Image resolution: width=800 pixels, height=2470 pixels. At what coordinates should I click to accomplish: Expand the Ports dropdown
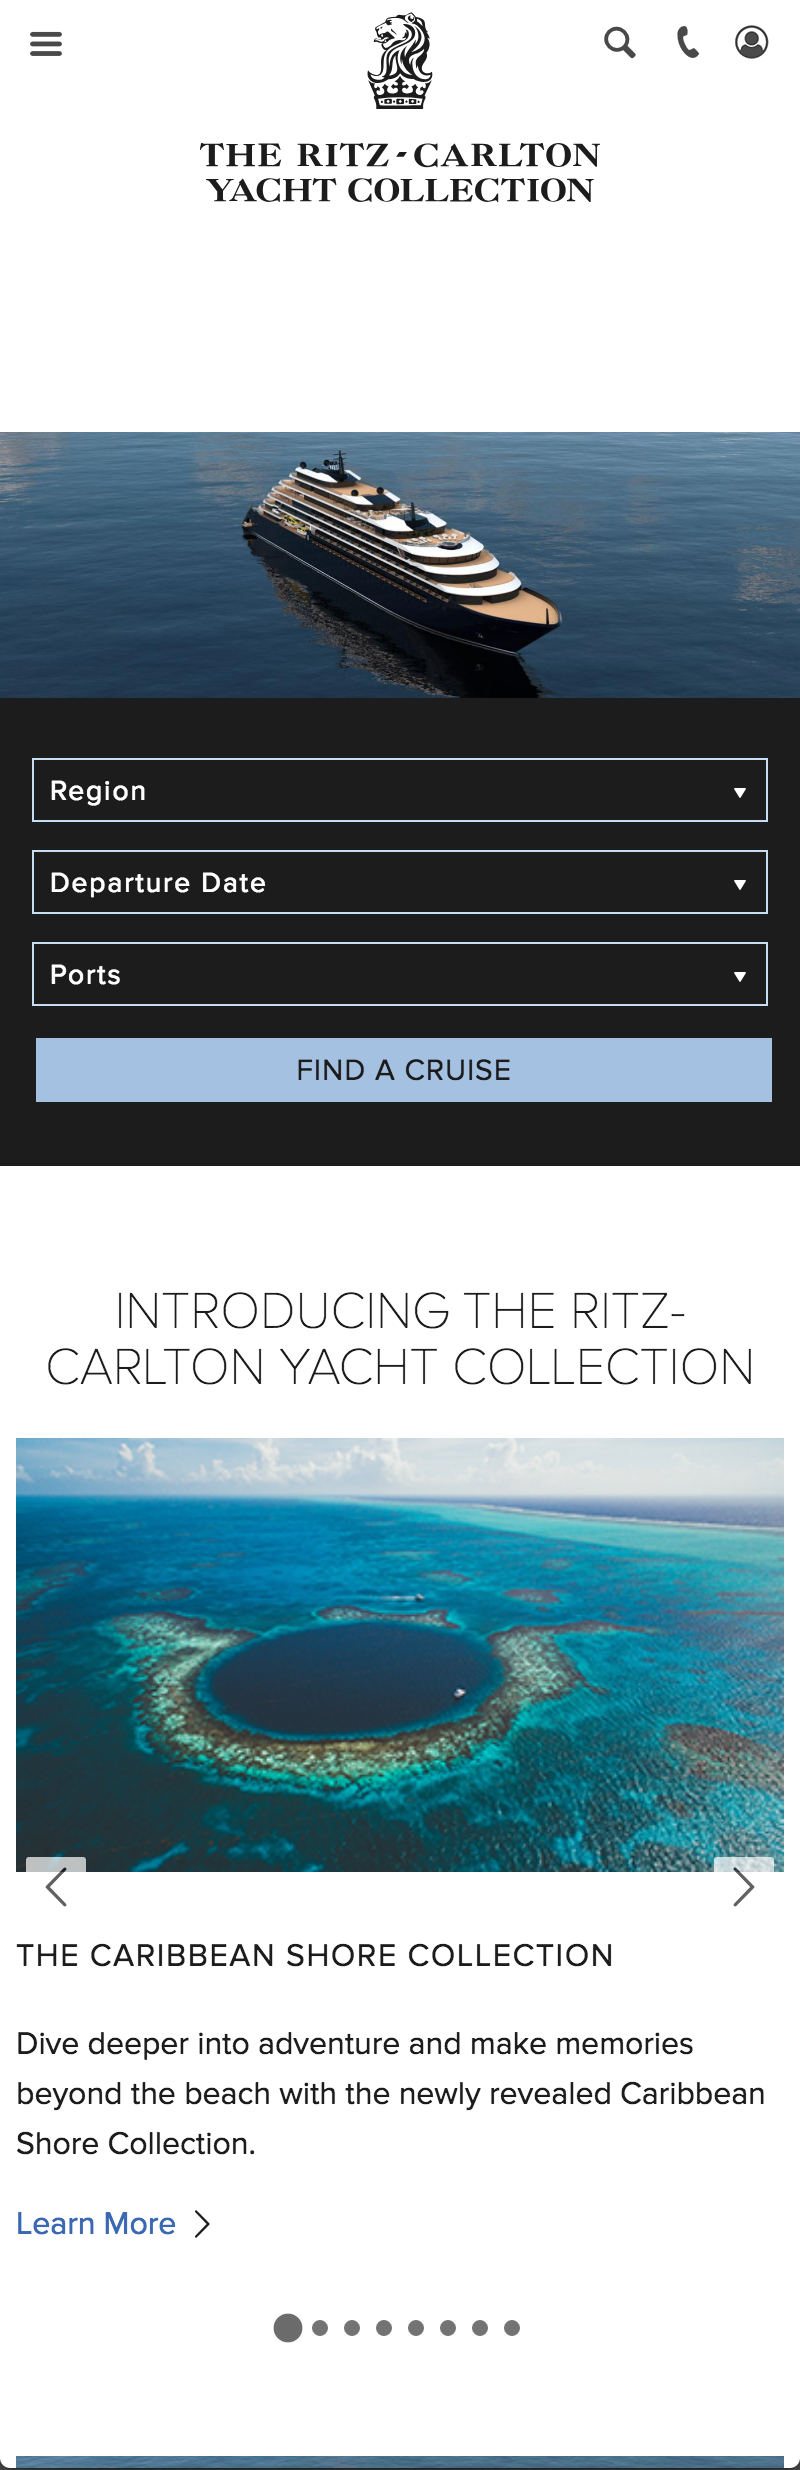(400, 974)
